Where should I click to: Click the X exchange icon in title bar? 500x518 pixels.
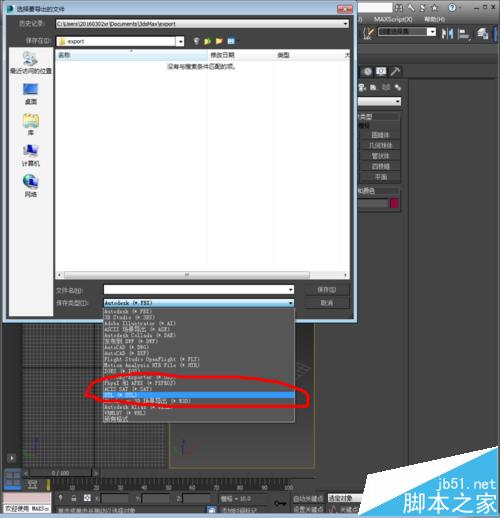tap(423, 8)
